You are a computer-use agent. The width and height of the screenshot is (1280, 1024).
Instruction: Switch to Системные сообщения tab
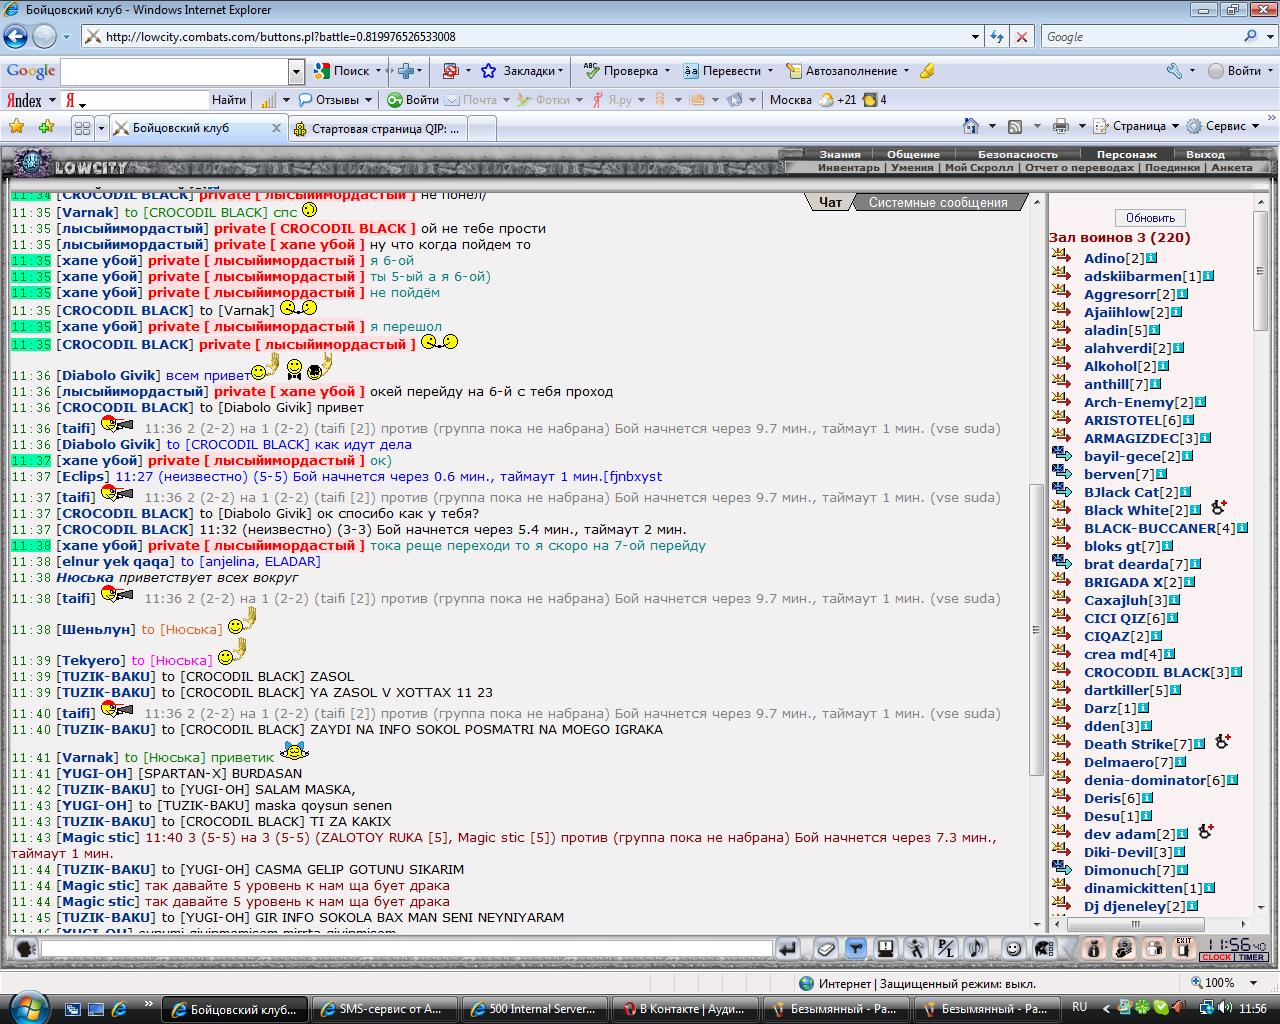pyautogui.click(x=938, y=202)
